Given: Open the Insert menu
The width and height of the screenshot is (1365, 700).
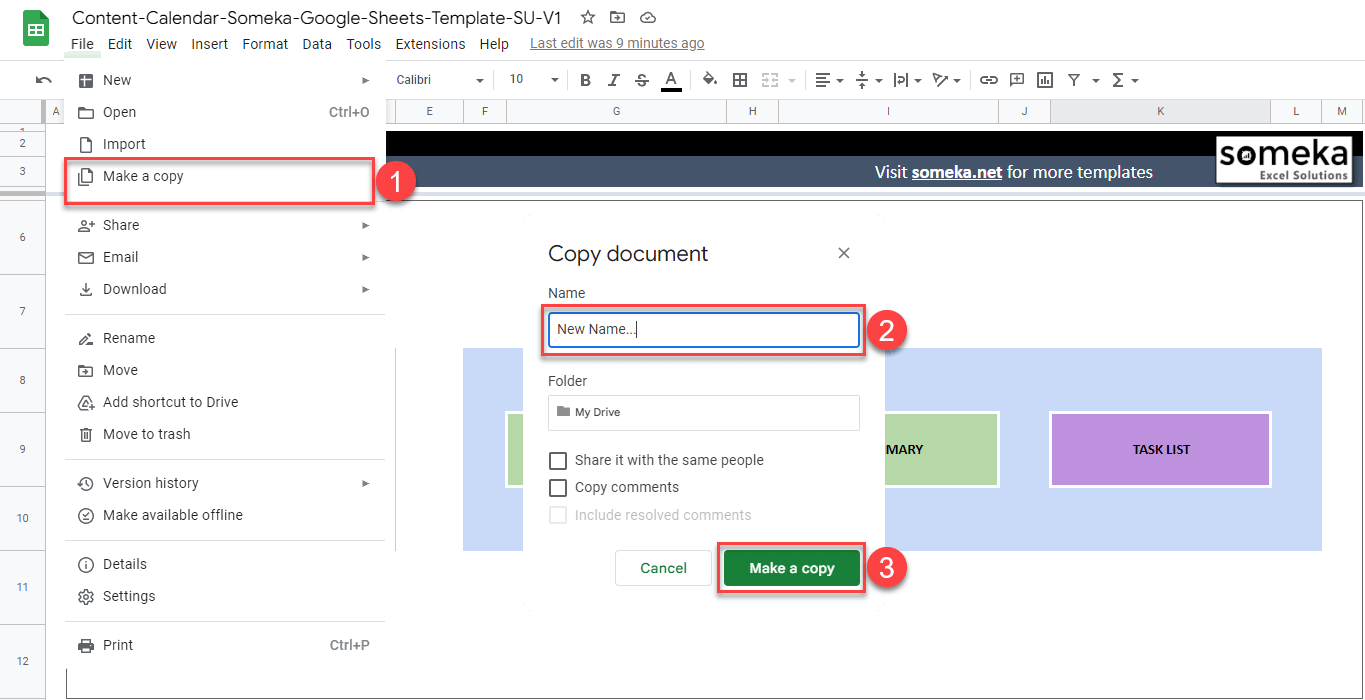Looking at the screenshot, I should click(210, 44).
